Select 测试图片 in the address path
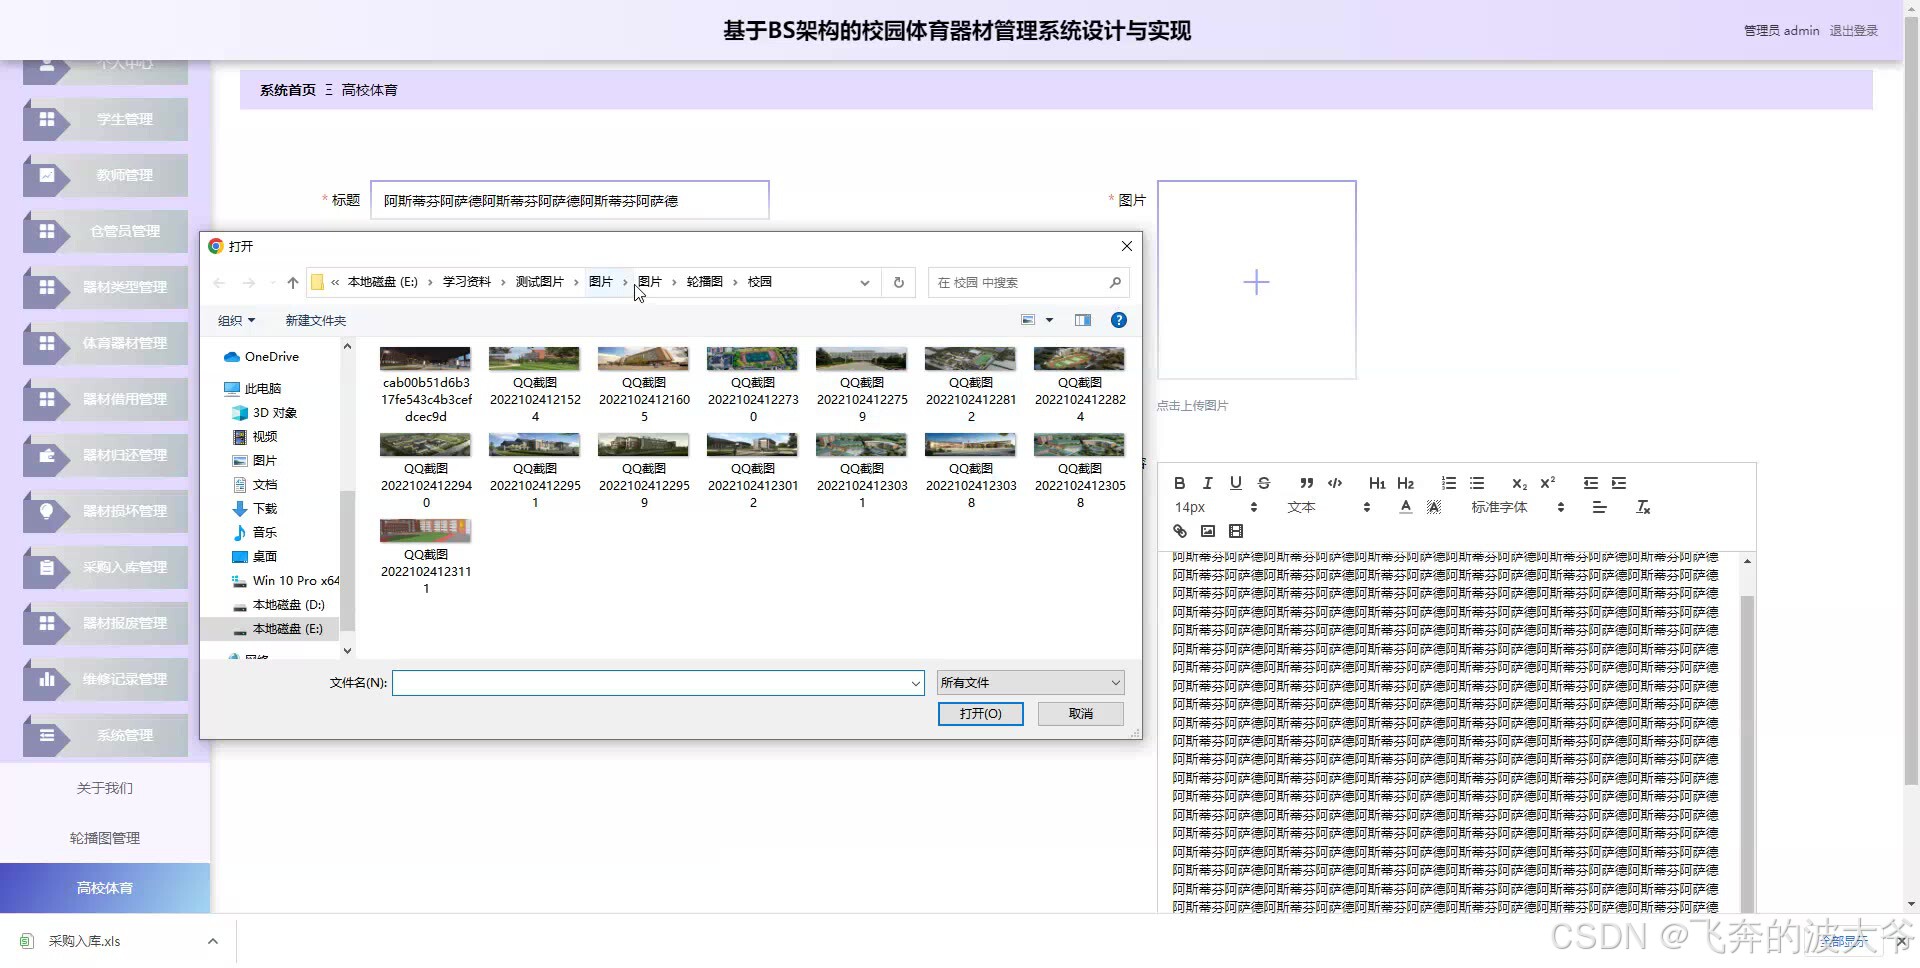 coord(539,282)
